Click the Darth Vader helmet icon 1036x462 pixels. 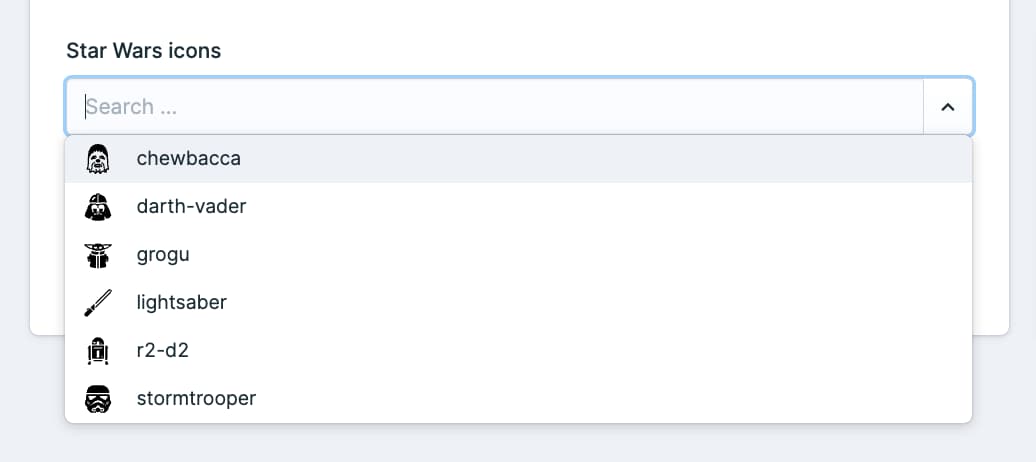[x=98, y=207]
